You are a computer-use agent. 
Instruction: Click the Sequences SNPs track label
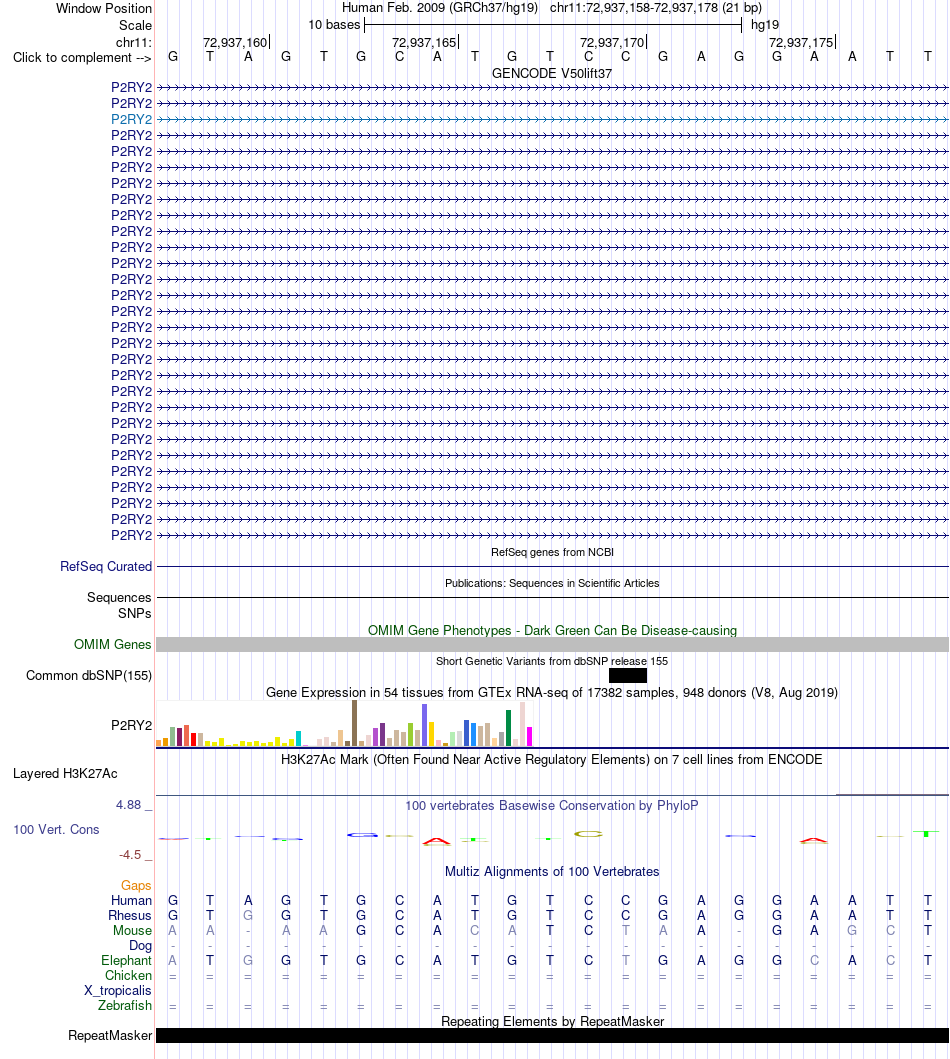point(119,605)
